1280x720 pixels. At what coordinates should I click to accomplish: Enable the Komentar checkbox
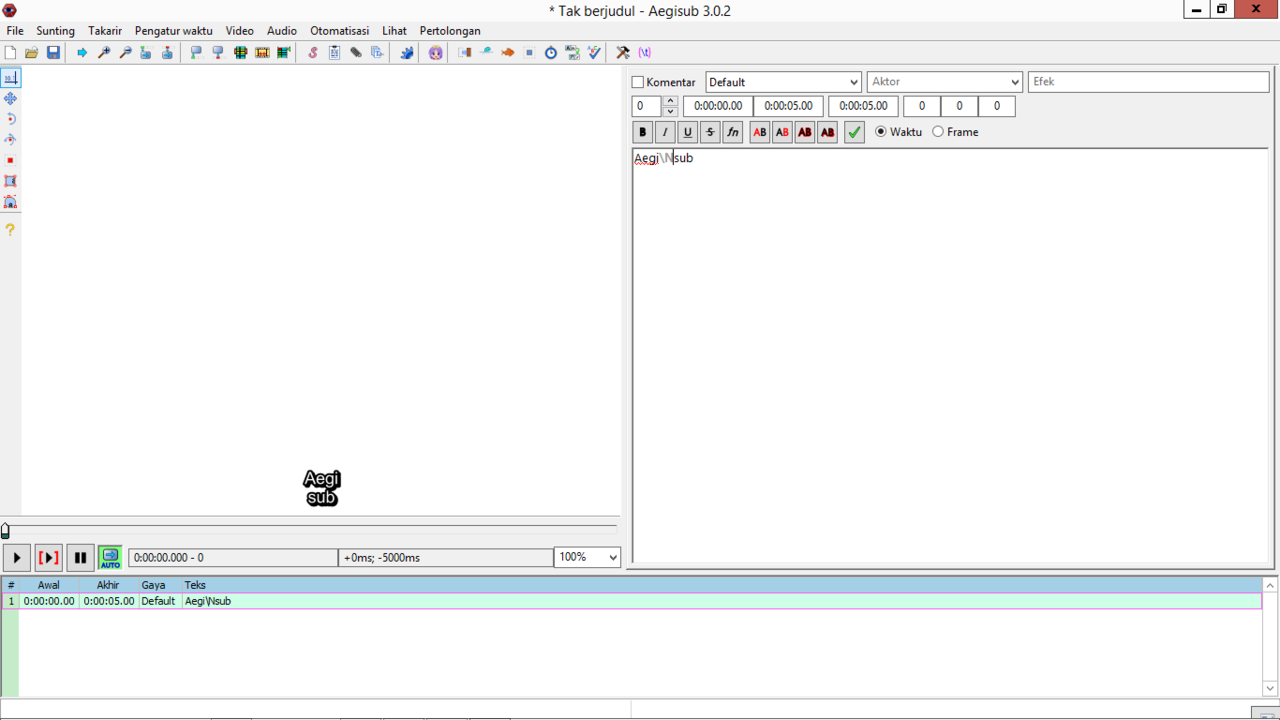(x=638, y=82)
